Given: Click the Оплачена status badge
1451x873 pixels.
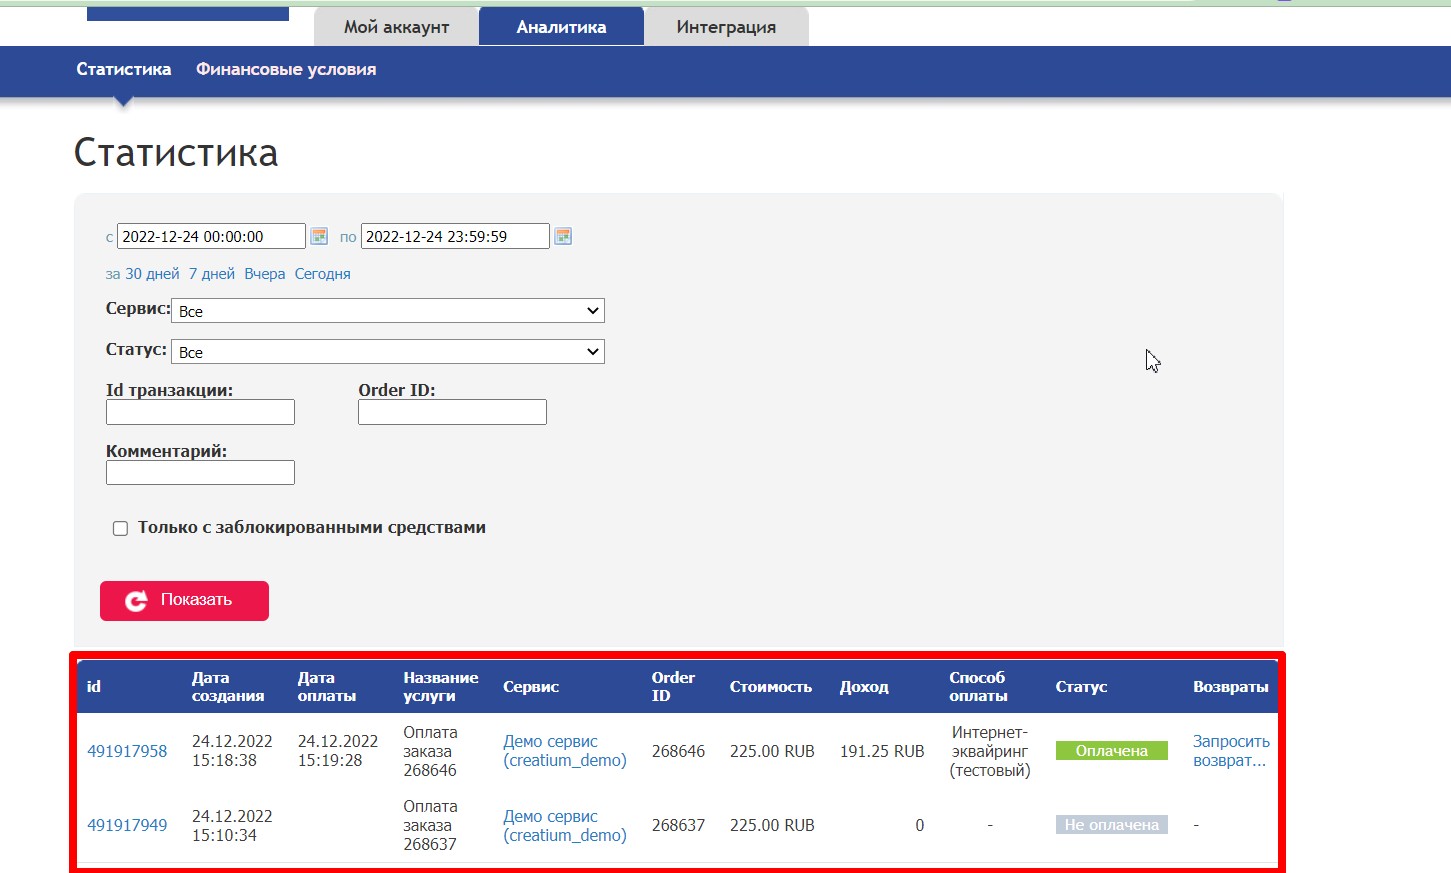Looking at the screenshot, I should 1112,751.
